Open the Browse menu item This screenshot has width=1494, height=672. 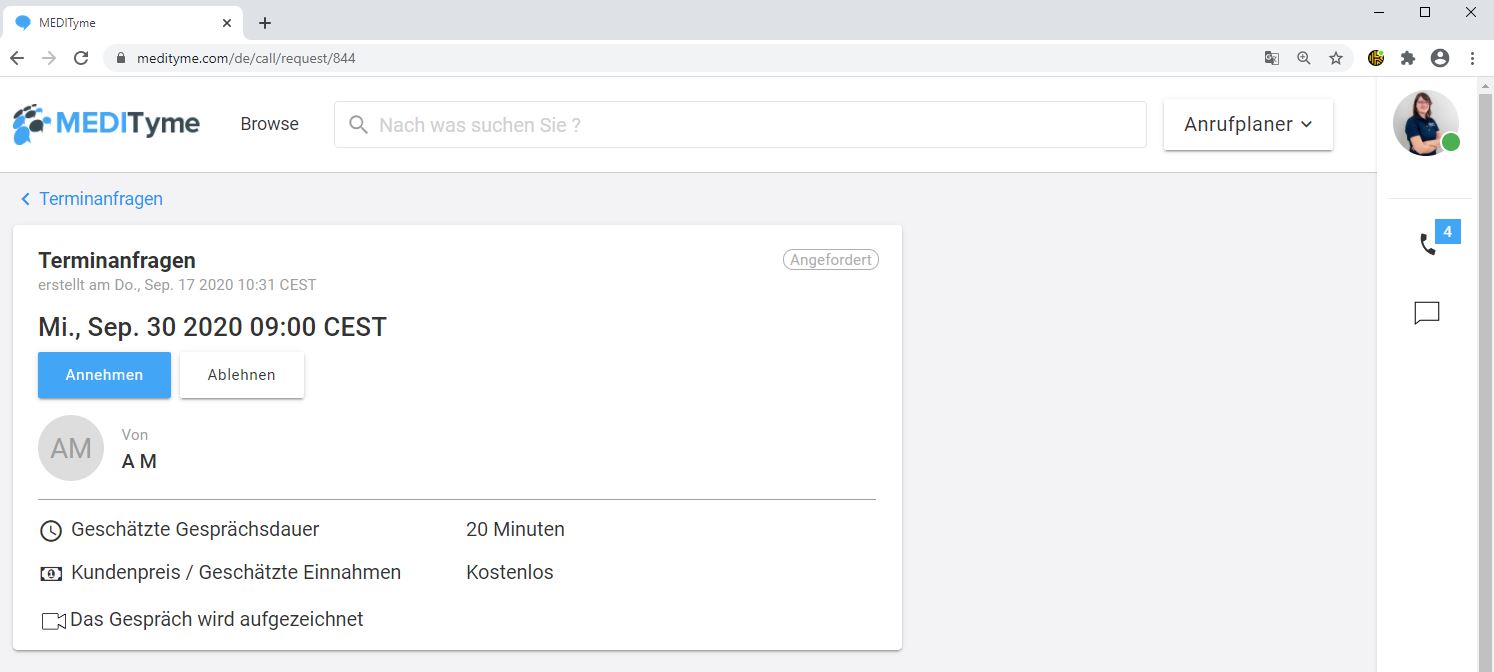[x=269, y=124]
